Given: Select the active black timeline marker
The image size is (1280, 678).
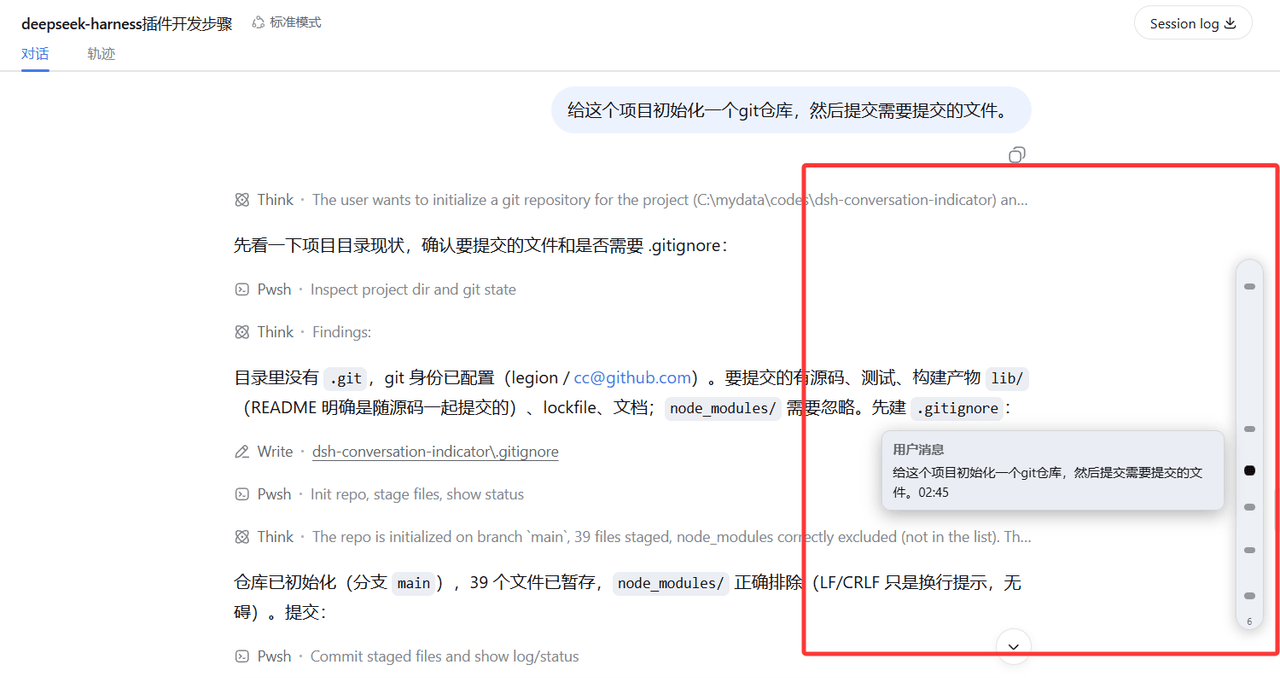Looking at the screenshot, I should click(x=1249, y=470).
